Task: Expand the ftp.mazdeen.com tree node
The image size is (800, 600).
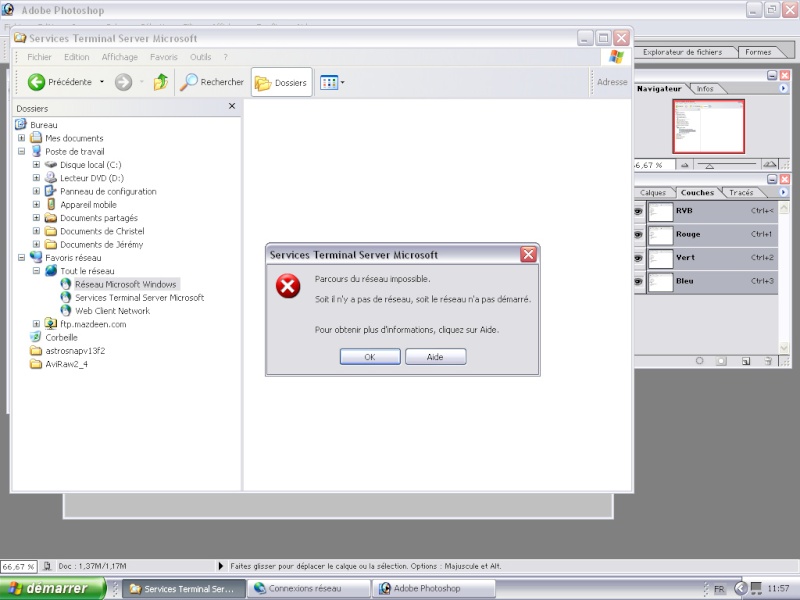Action: pyautogui.click(x=36, y=323)
